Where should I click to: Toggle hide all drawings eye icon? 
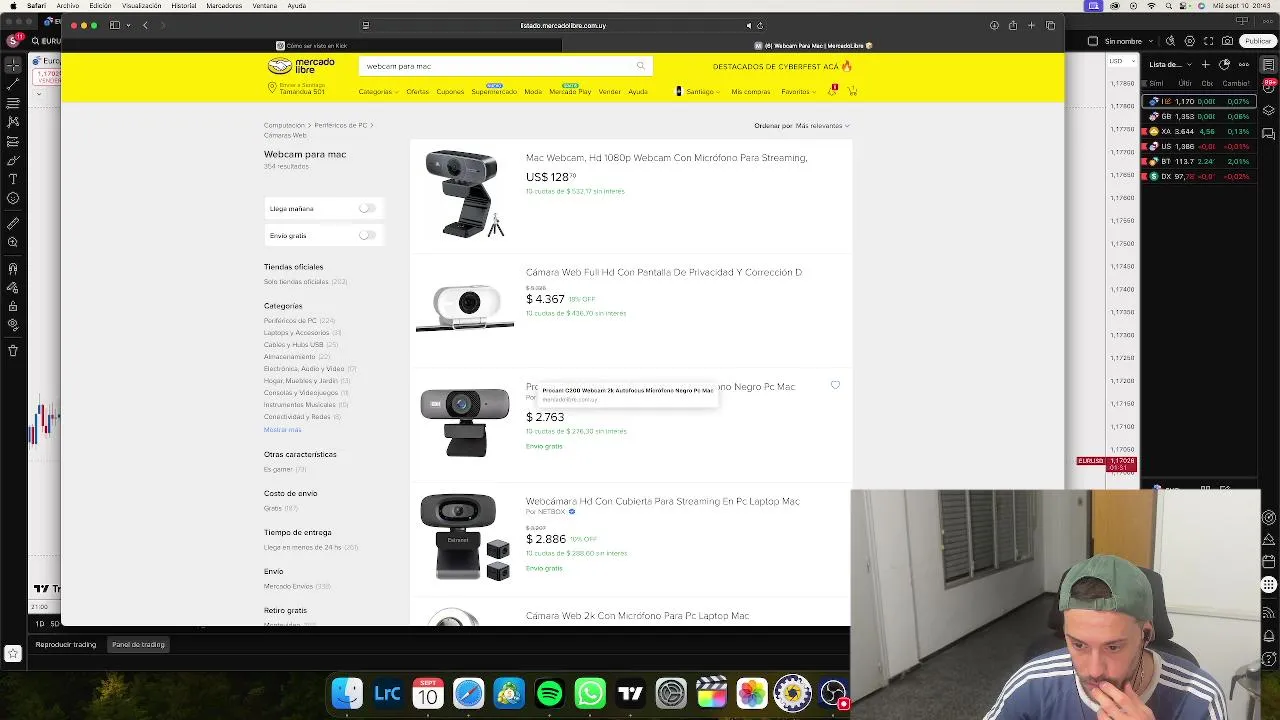coord(13,325)
